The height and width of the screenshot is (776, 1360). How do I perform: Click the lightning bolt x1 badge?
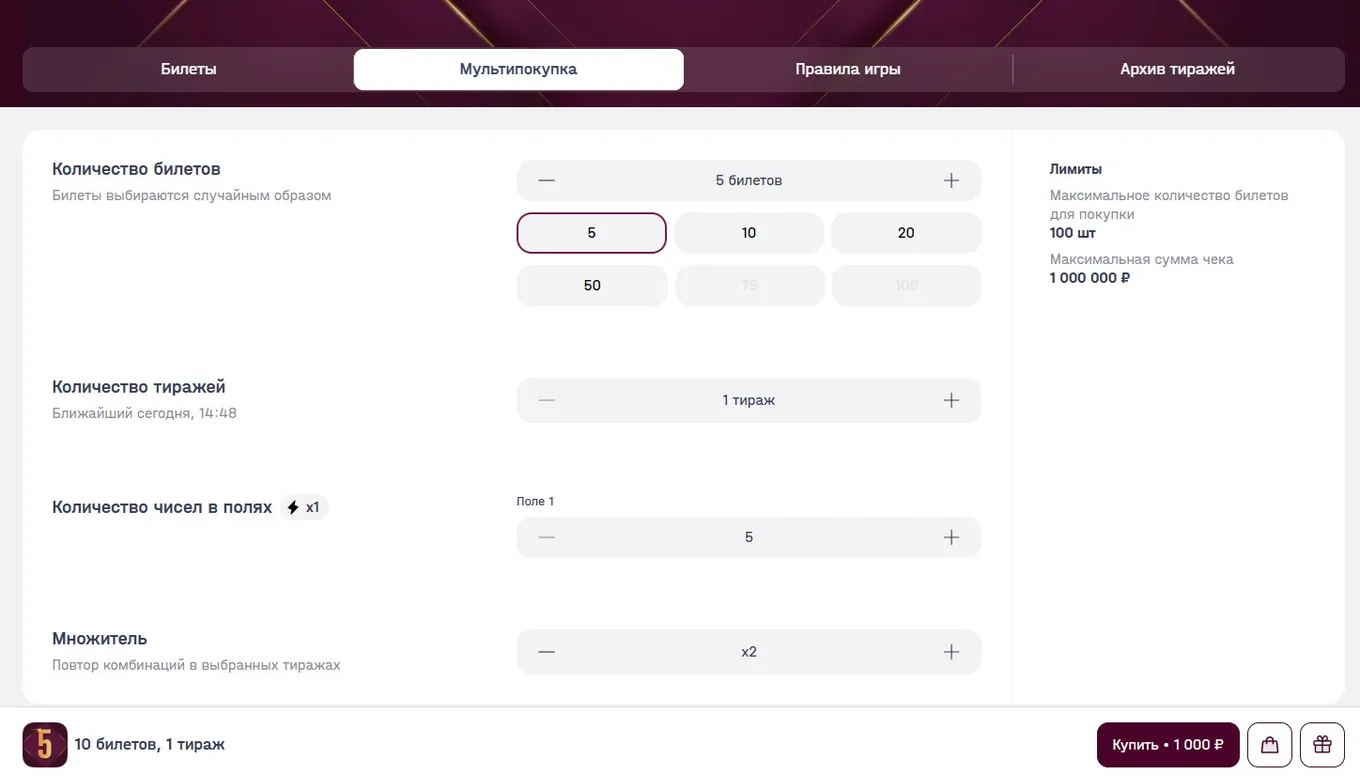coord(304,508)
